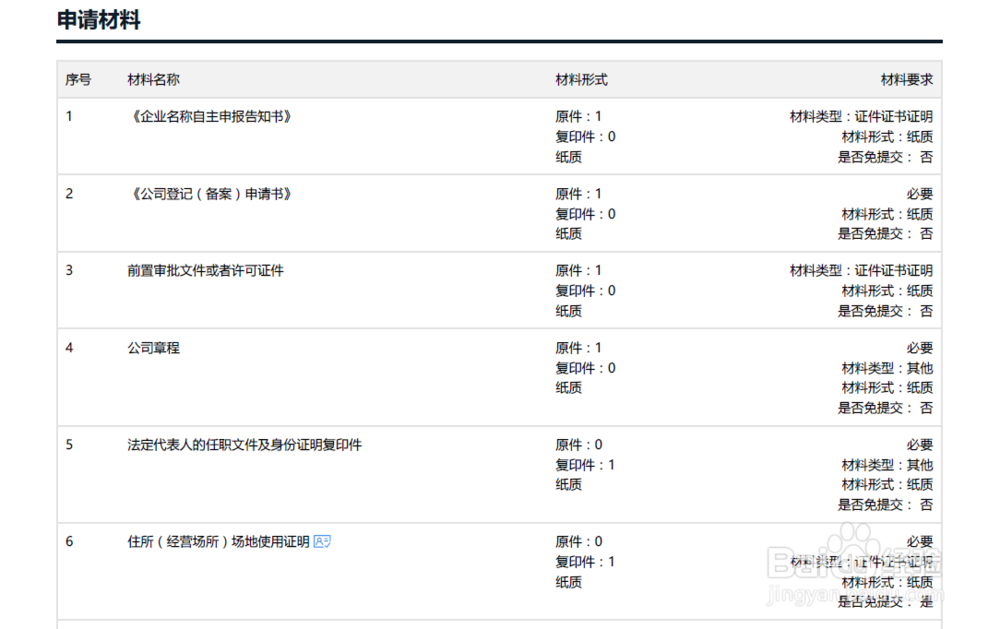
Task: Click the 公司章程 material name
Action: (x=153, y=348)
